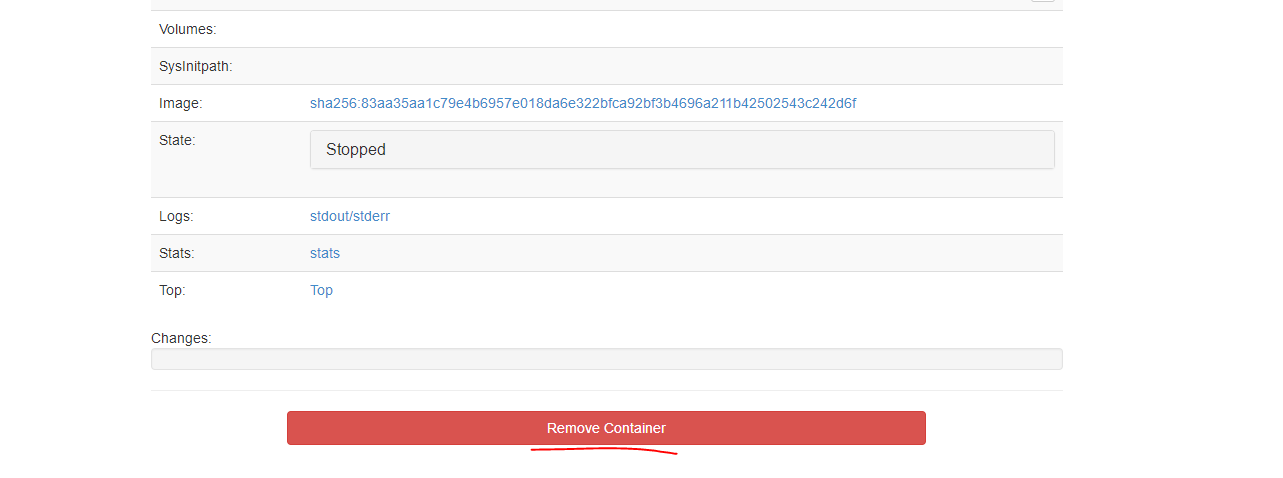Viewport: 1283px width, 478px height.
Task: Click the red Remove Container button
Action: click(x=606, y=428)
